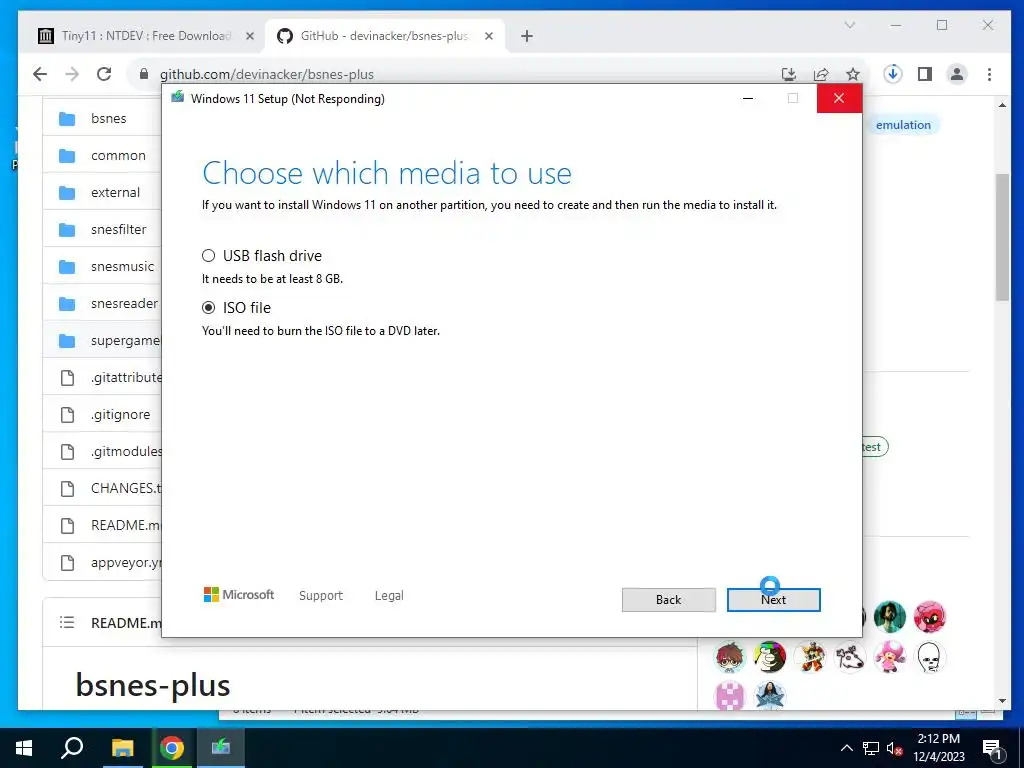Open the supergameboy folder in GitHub

[x=125, y=341]
